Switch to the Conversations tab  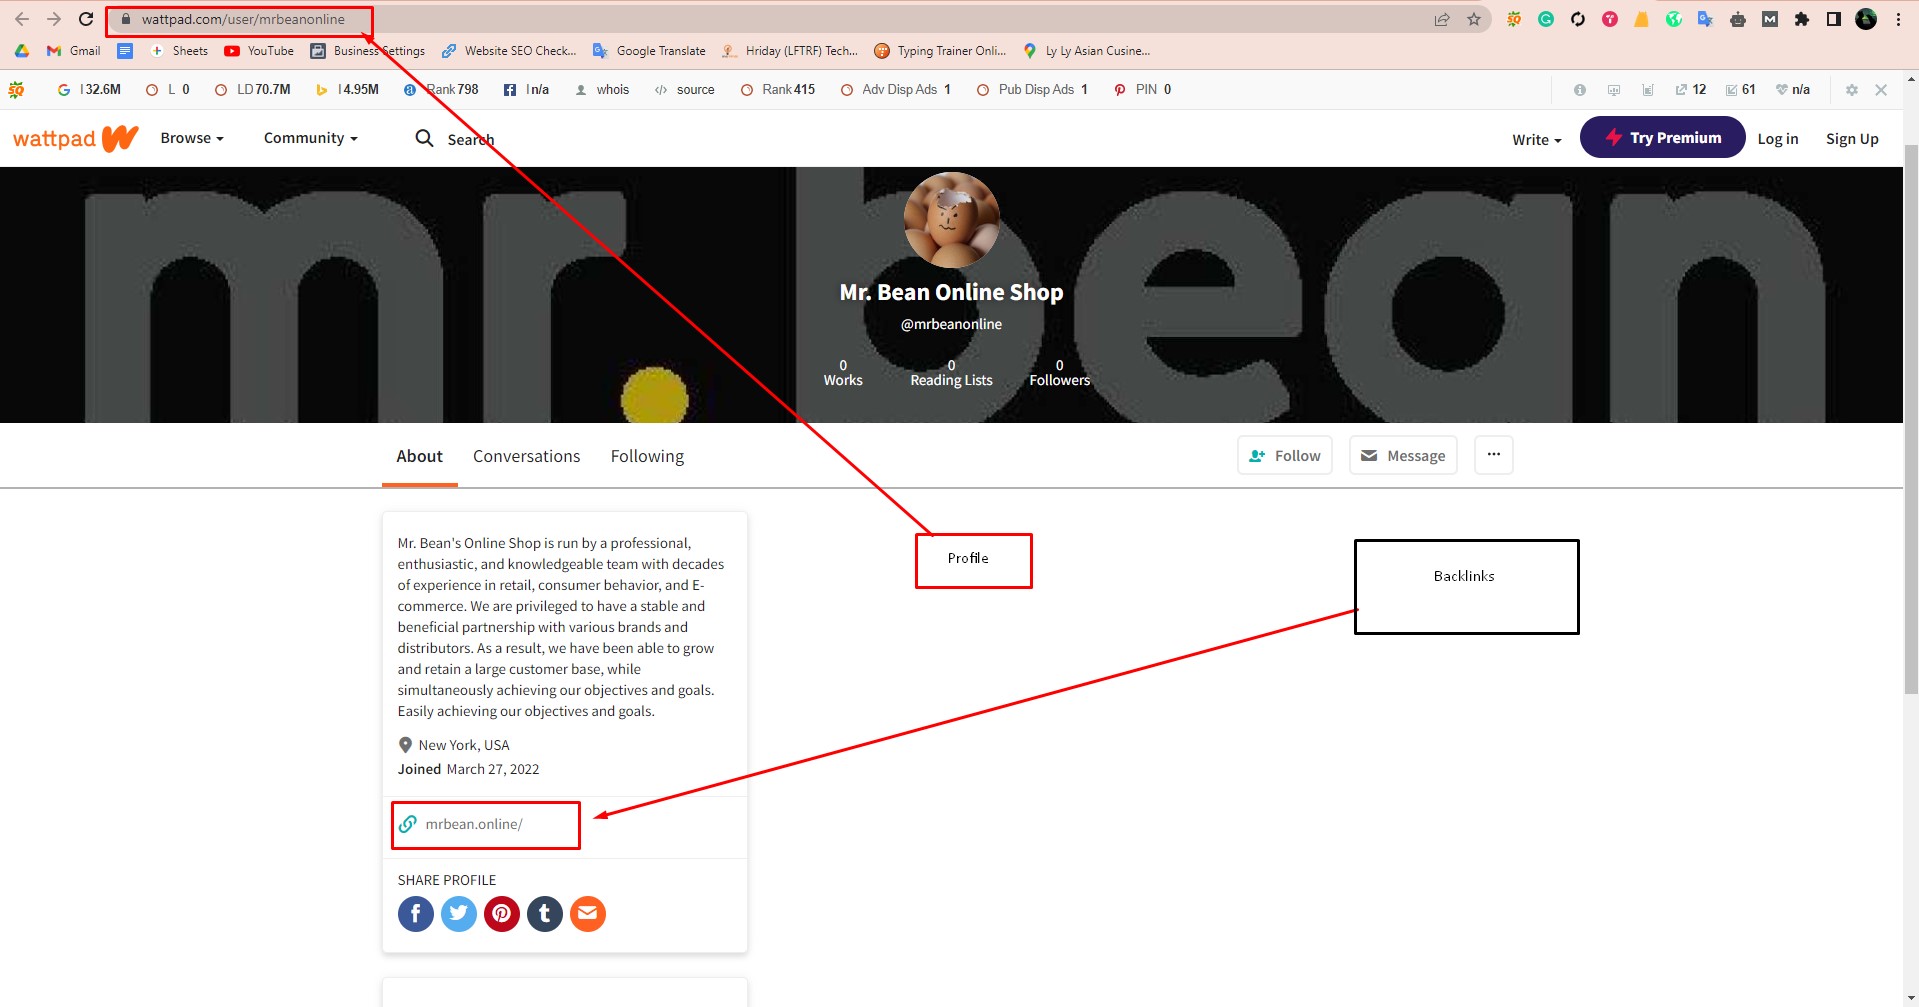(x=526, y=456)
